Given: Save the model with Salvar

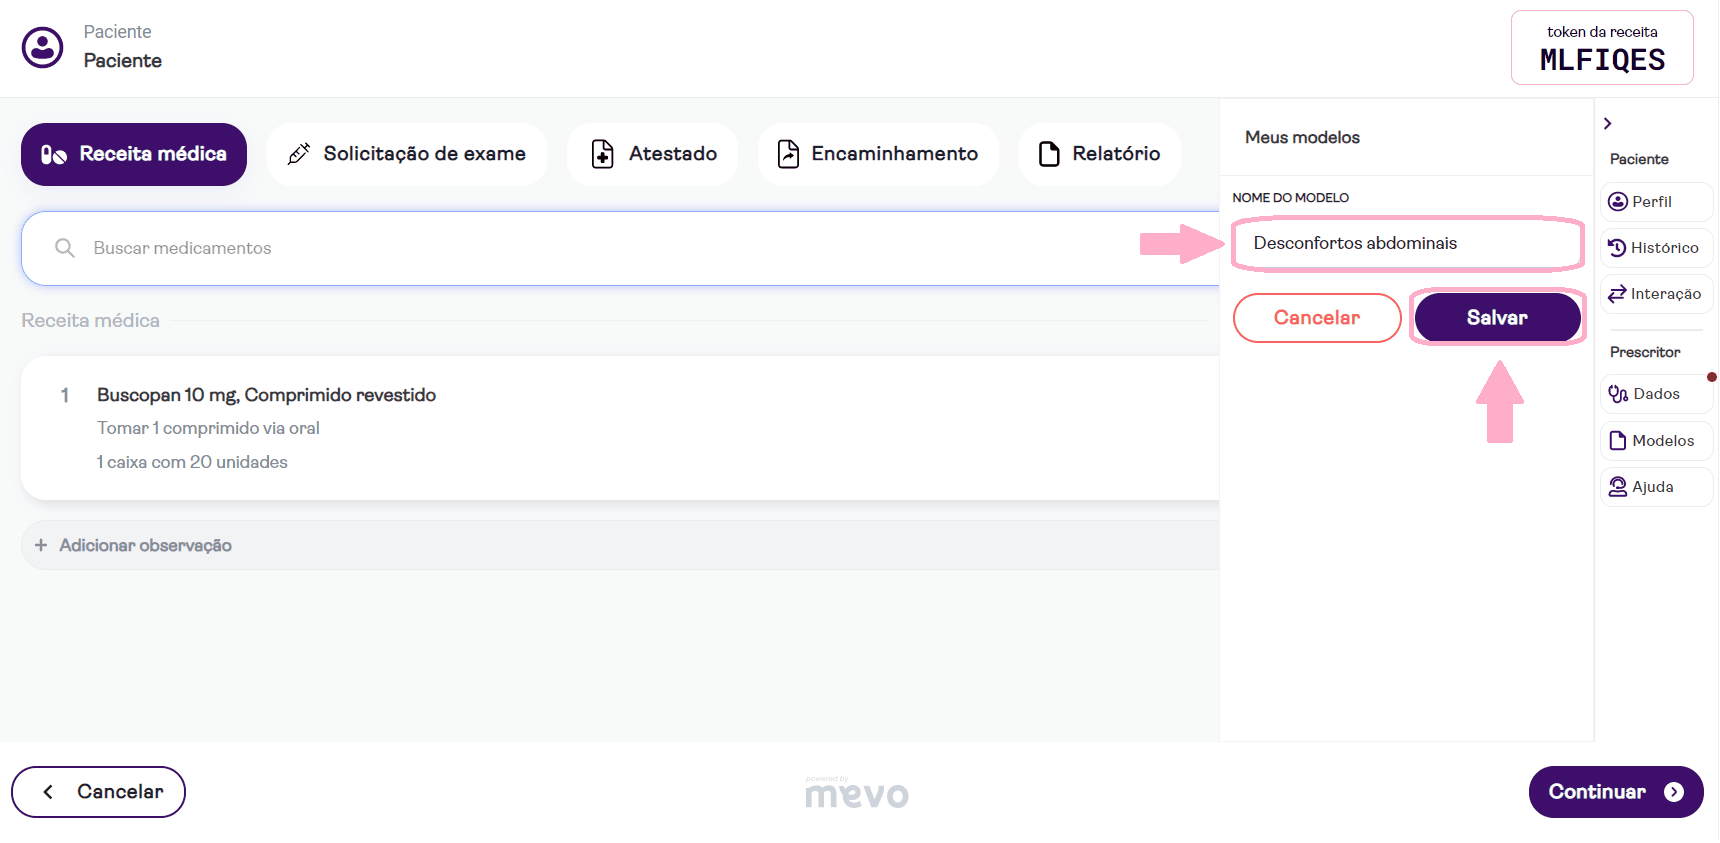Looking at the screenshot, I should tap(1496, 318).
